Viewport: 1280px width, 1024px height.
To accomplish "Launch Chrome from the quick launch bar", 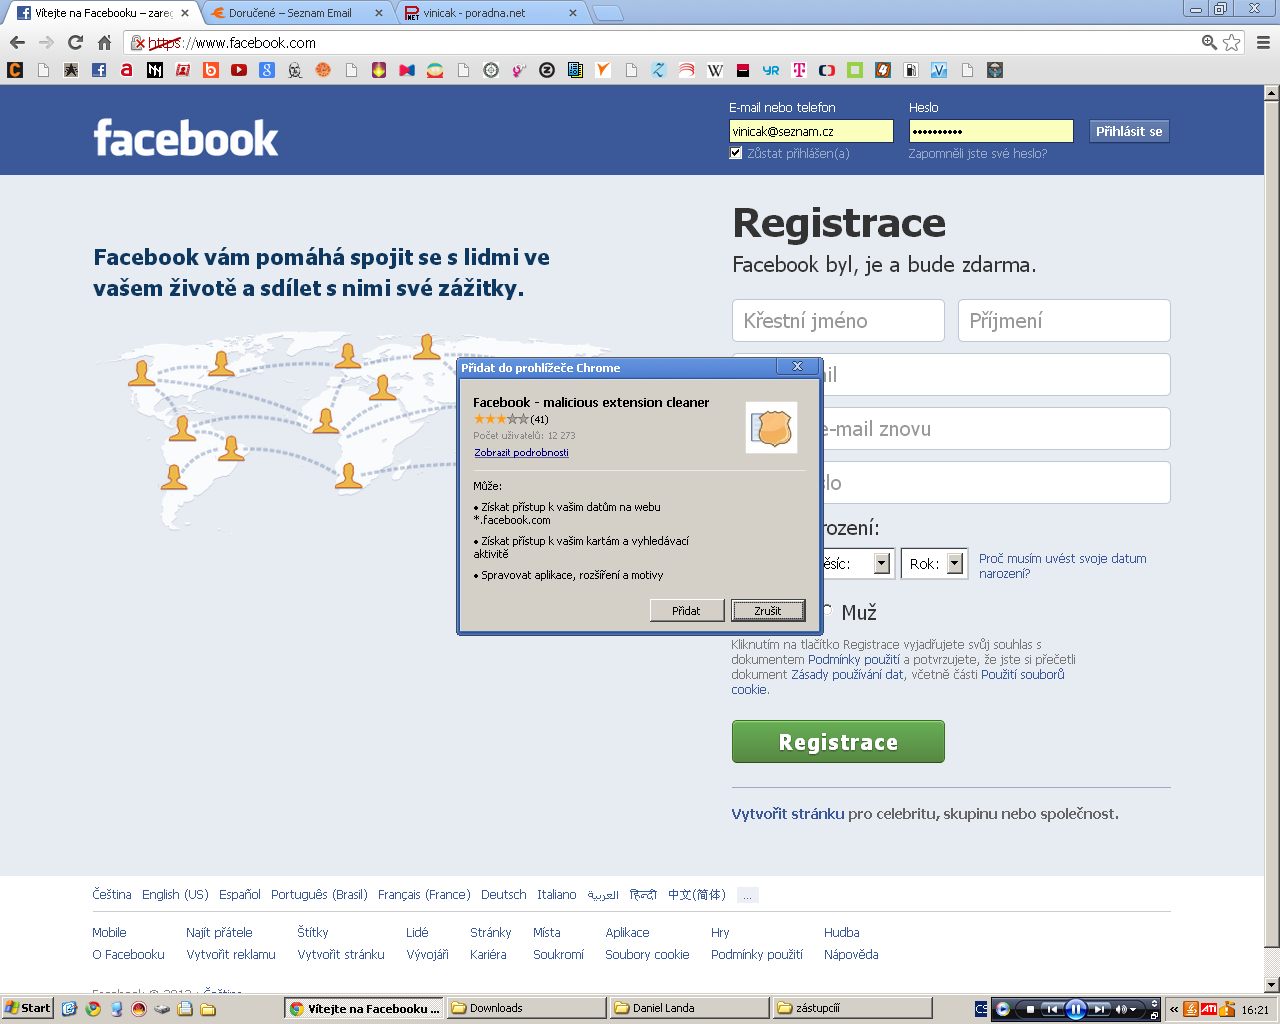I will [x=93, y=1008].
